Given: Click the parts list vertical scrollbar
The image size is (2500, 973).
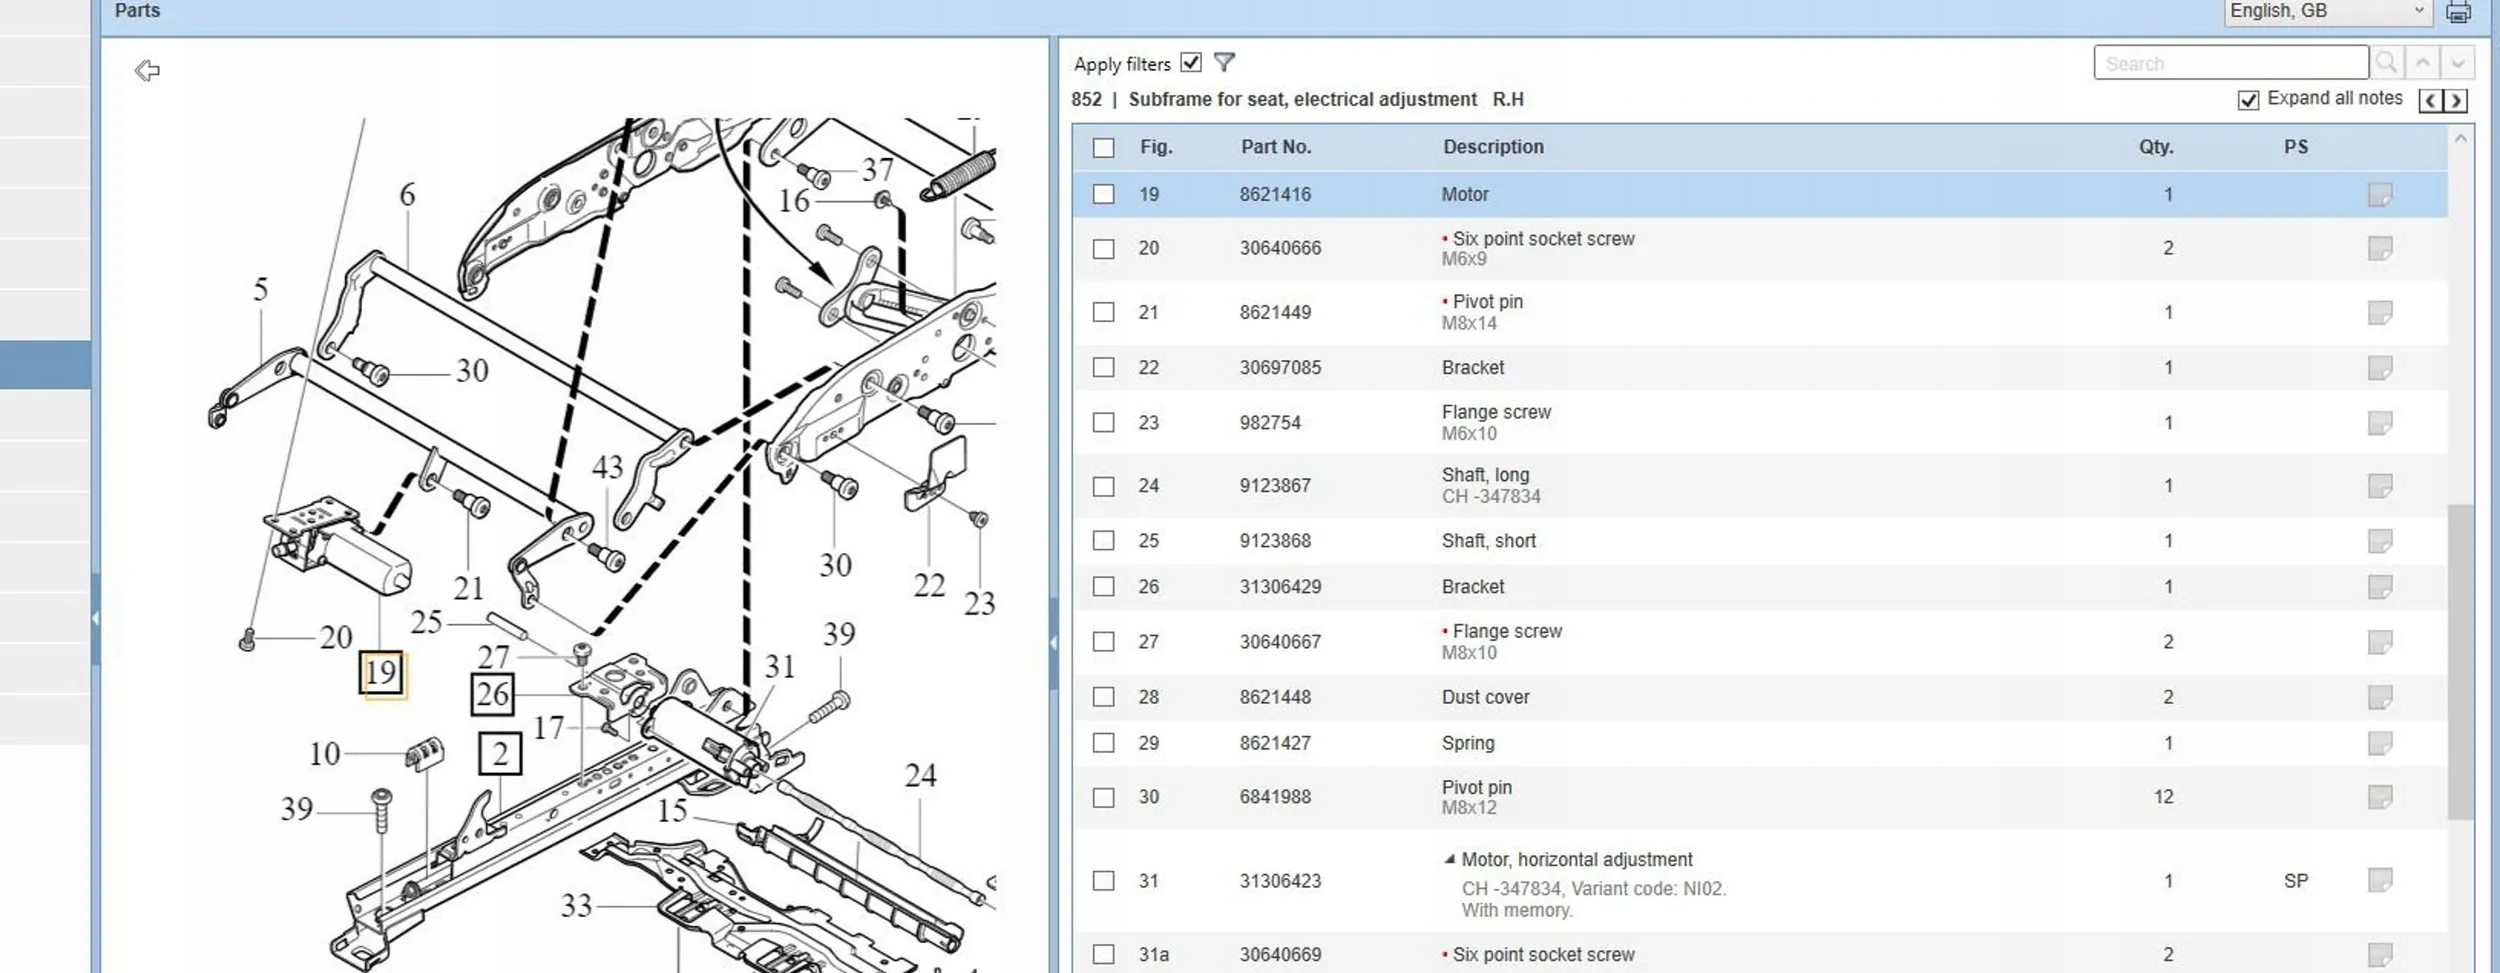Looking at the screenshot, I should (2460, 661).
